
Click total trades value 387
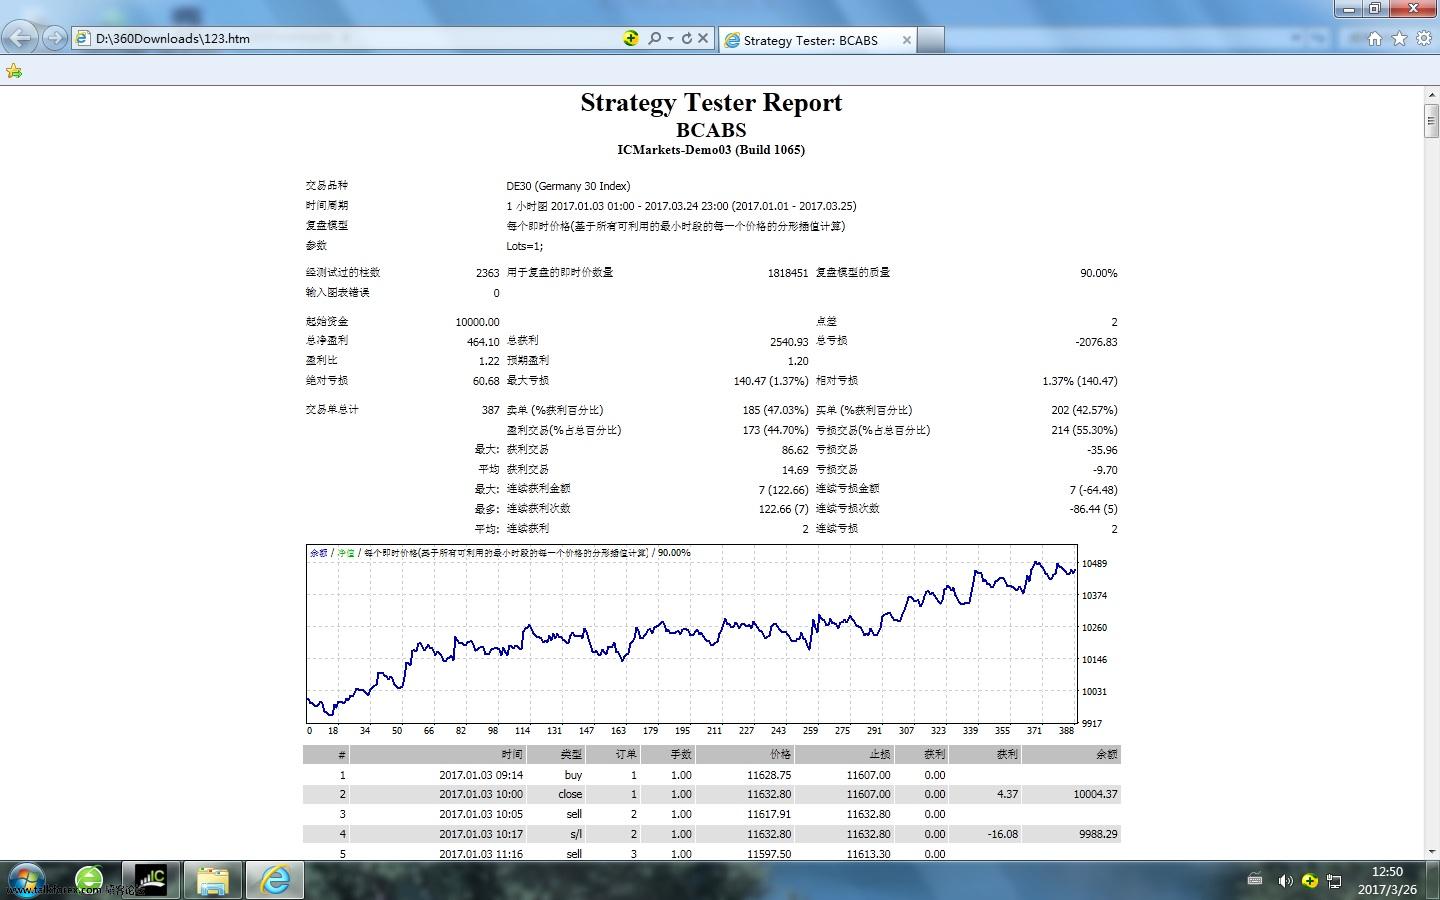click(490, 410)
